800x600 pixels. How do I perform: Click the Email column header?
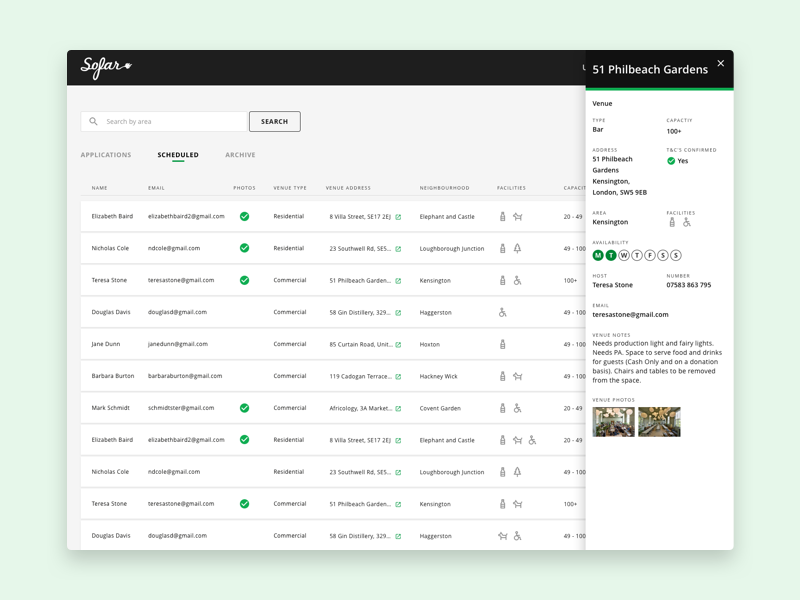[156, 188]
